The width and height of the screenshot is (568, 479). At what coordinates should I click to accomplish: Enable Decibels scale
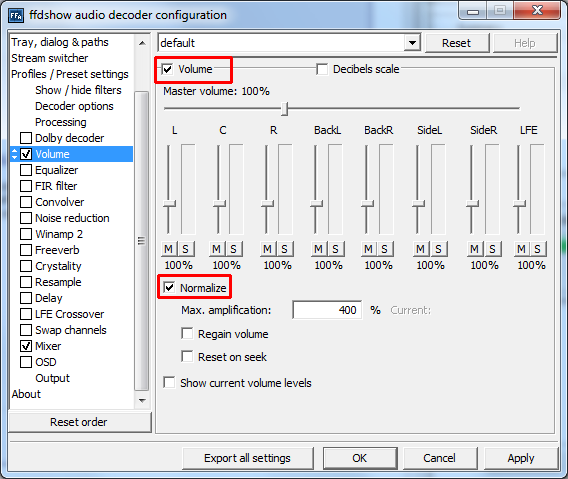coord(322,69)
